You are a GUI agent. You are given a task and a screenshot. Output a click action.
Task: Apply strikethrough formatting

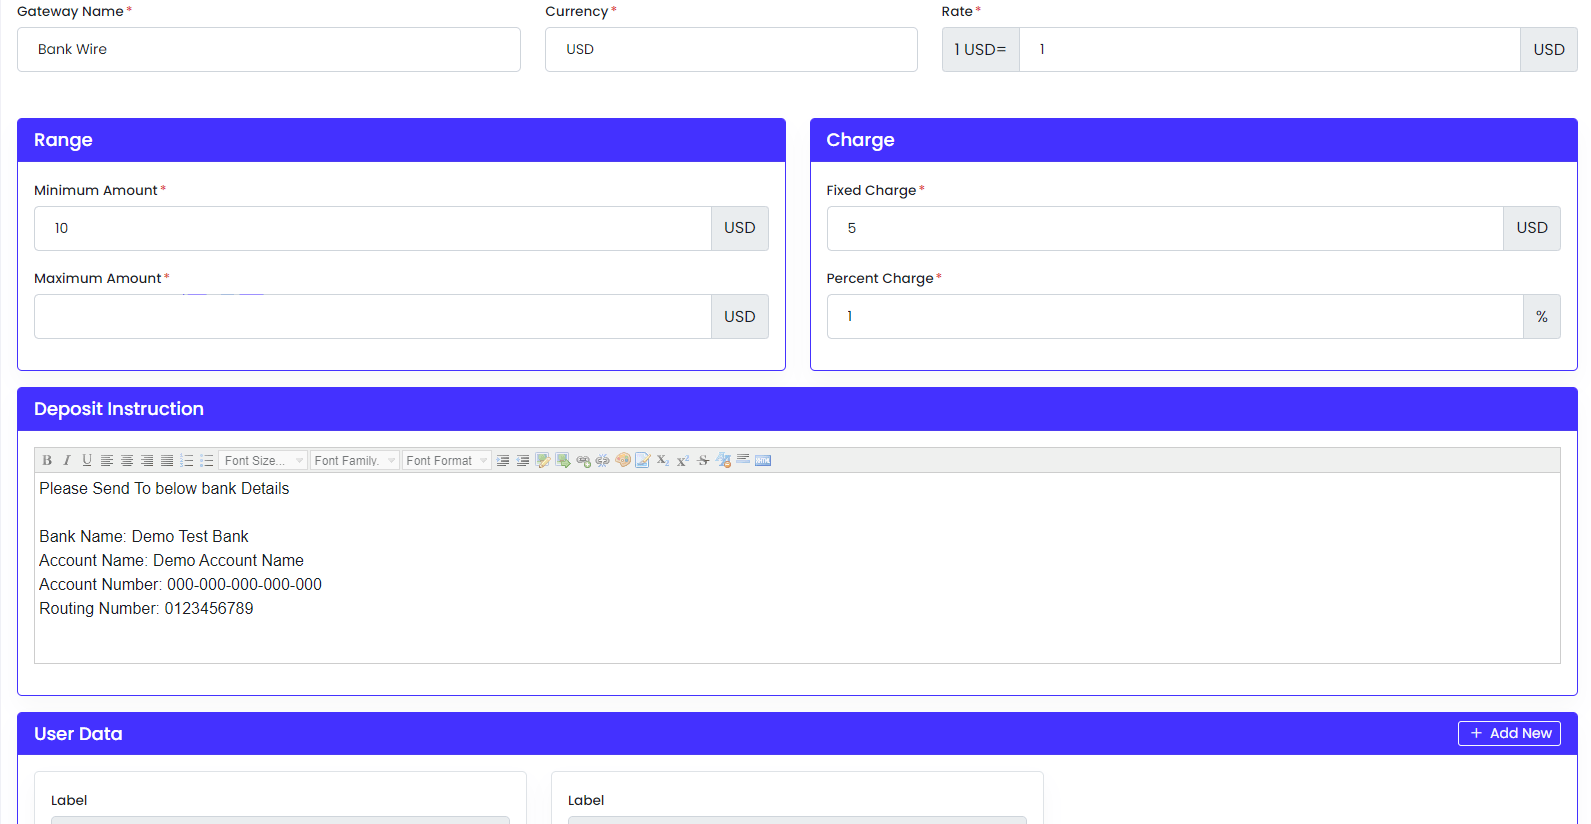click(703, 460)
